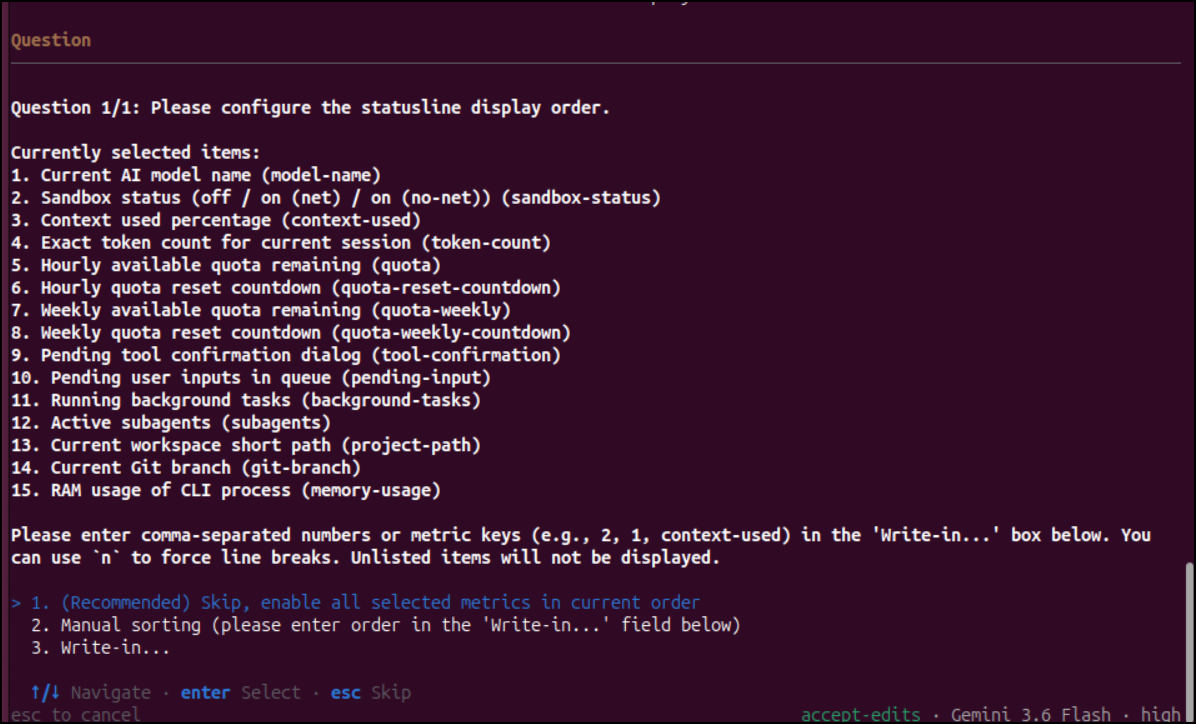
Task: Click the Question header title
Action: [51, 40]
